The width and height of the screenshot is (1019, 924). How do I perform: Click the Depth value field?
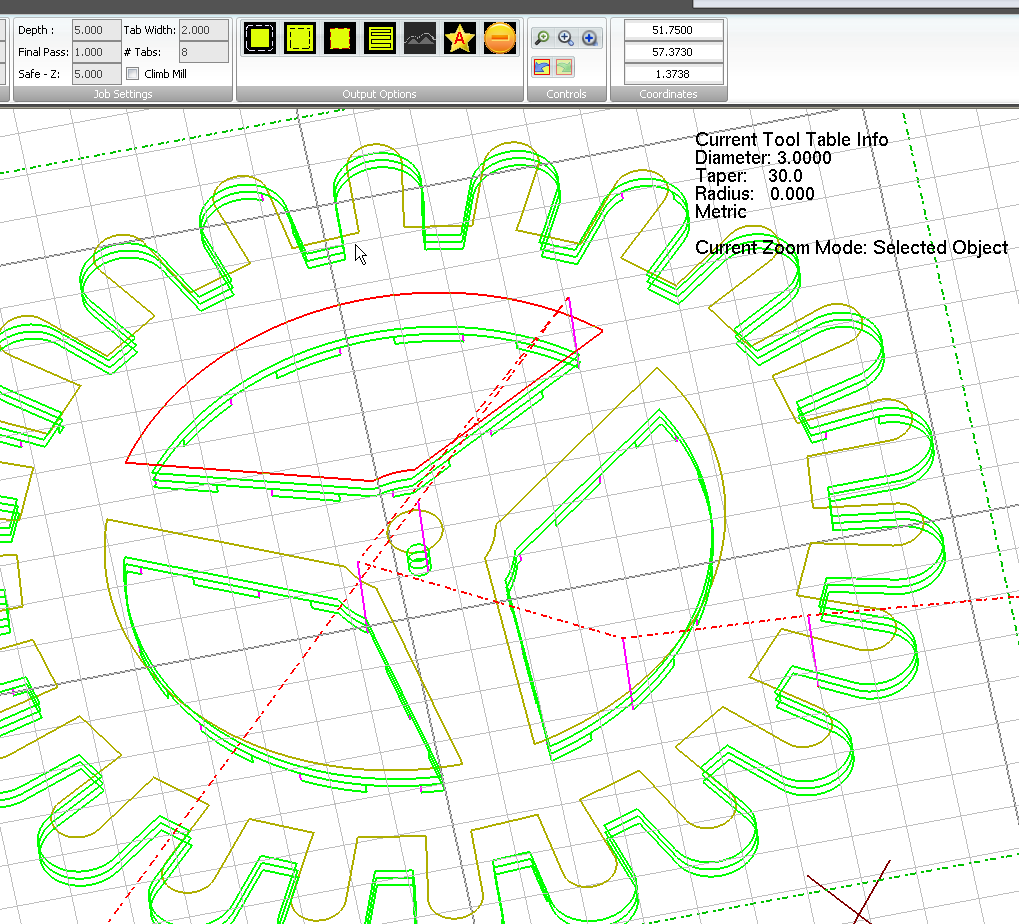[97, 30]
